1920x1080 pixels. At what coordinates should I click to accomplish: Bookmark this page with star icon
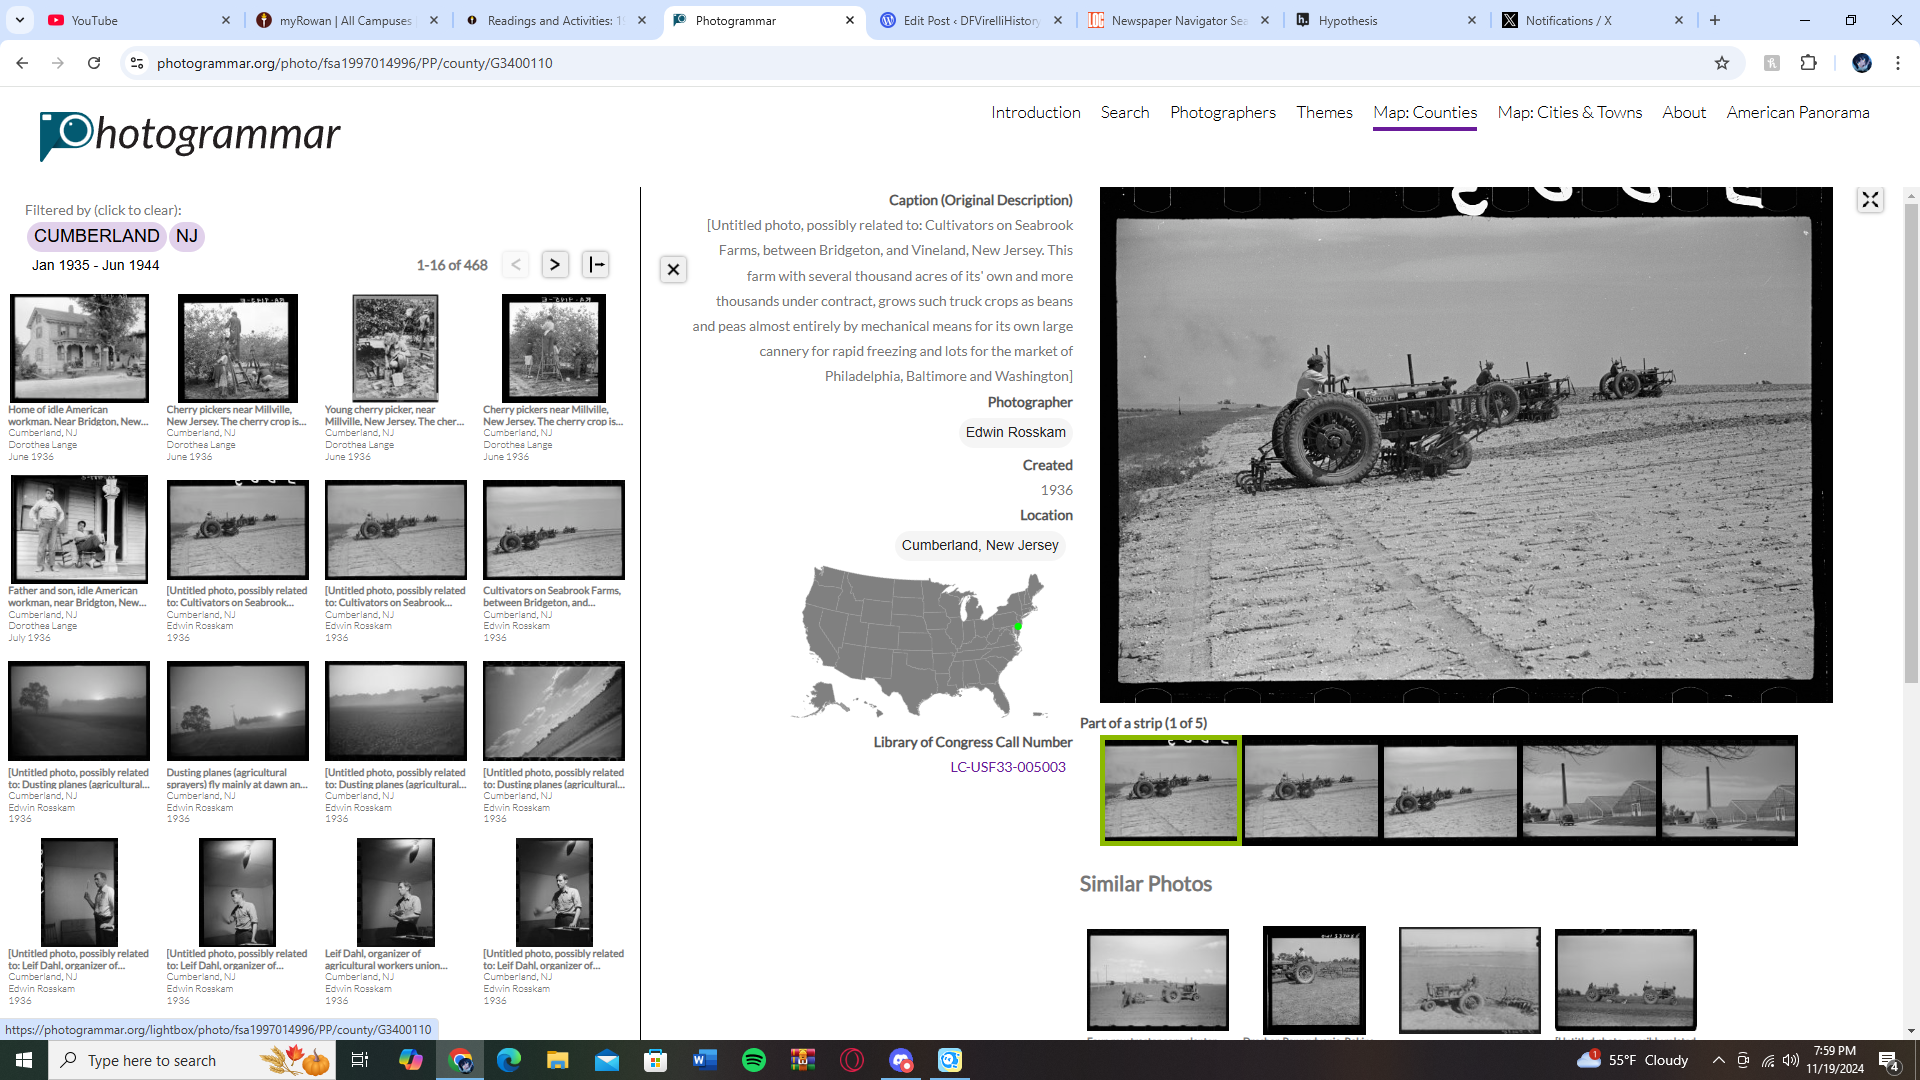(1722, 63)
